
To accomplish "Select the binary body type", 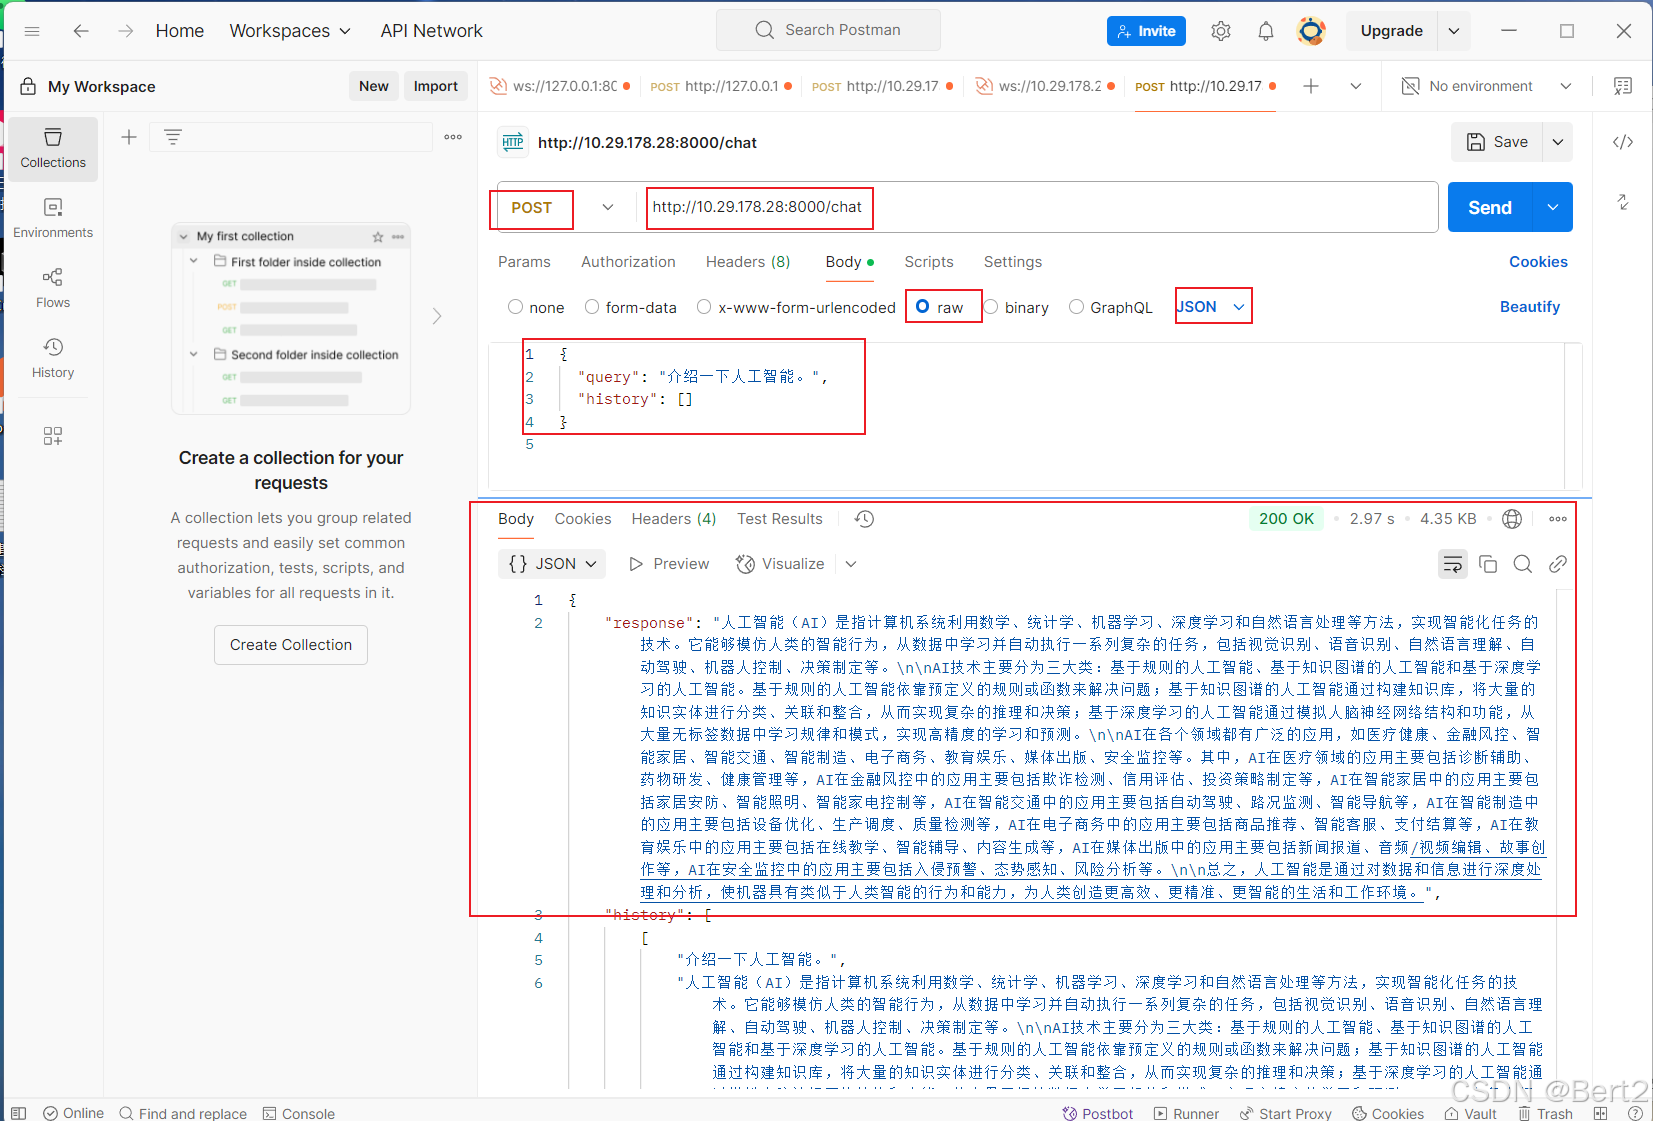I will coord(991,307).
